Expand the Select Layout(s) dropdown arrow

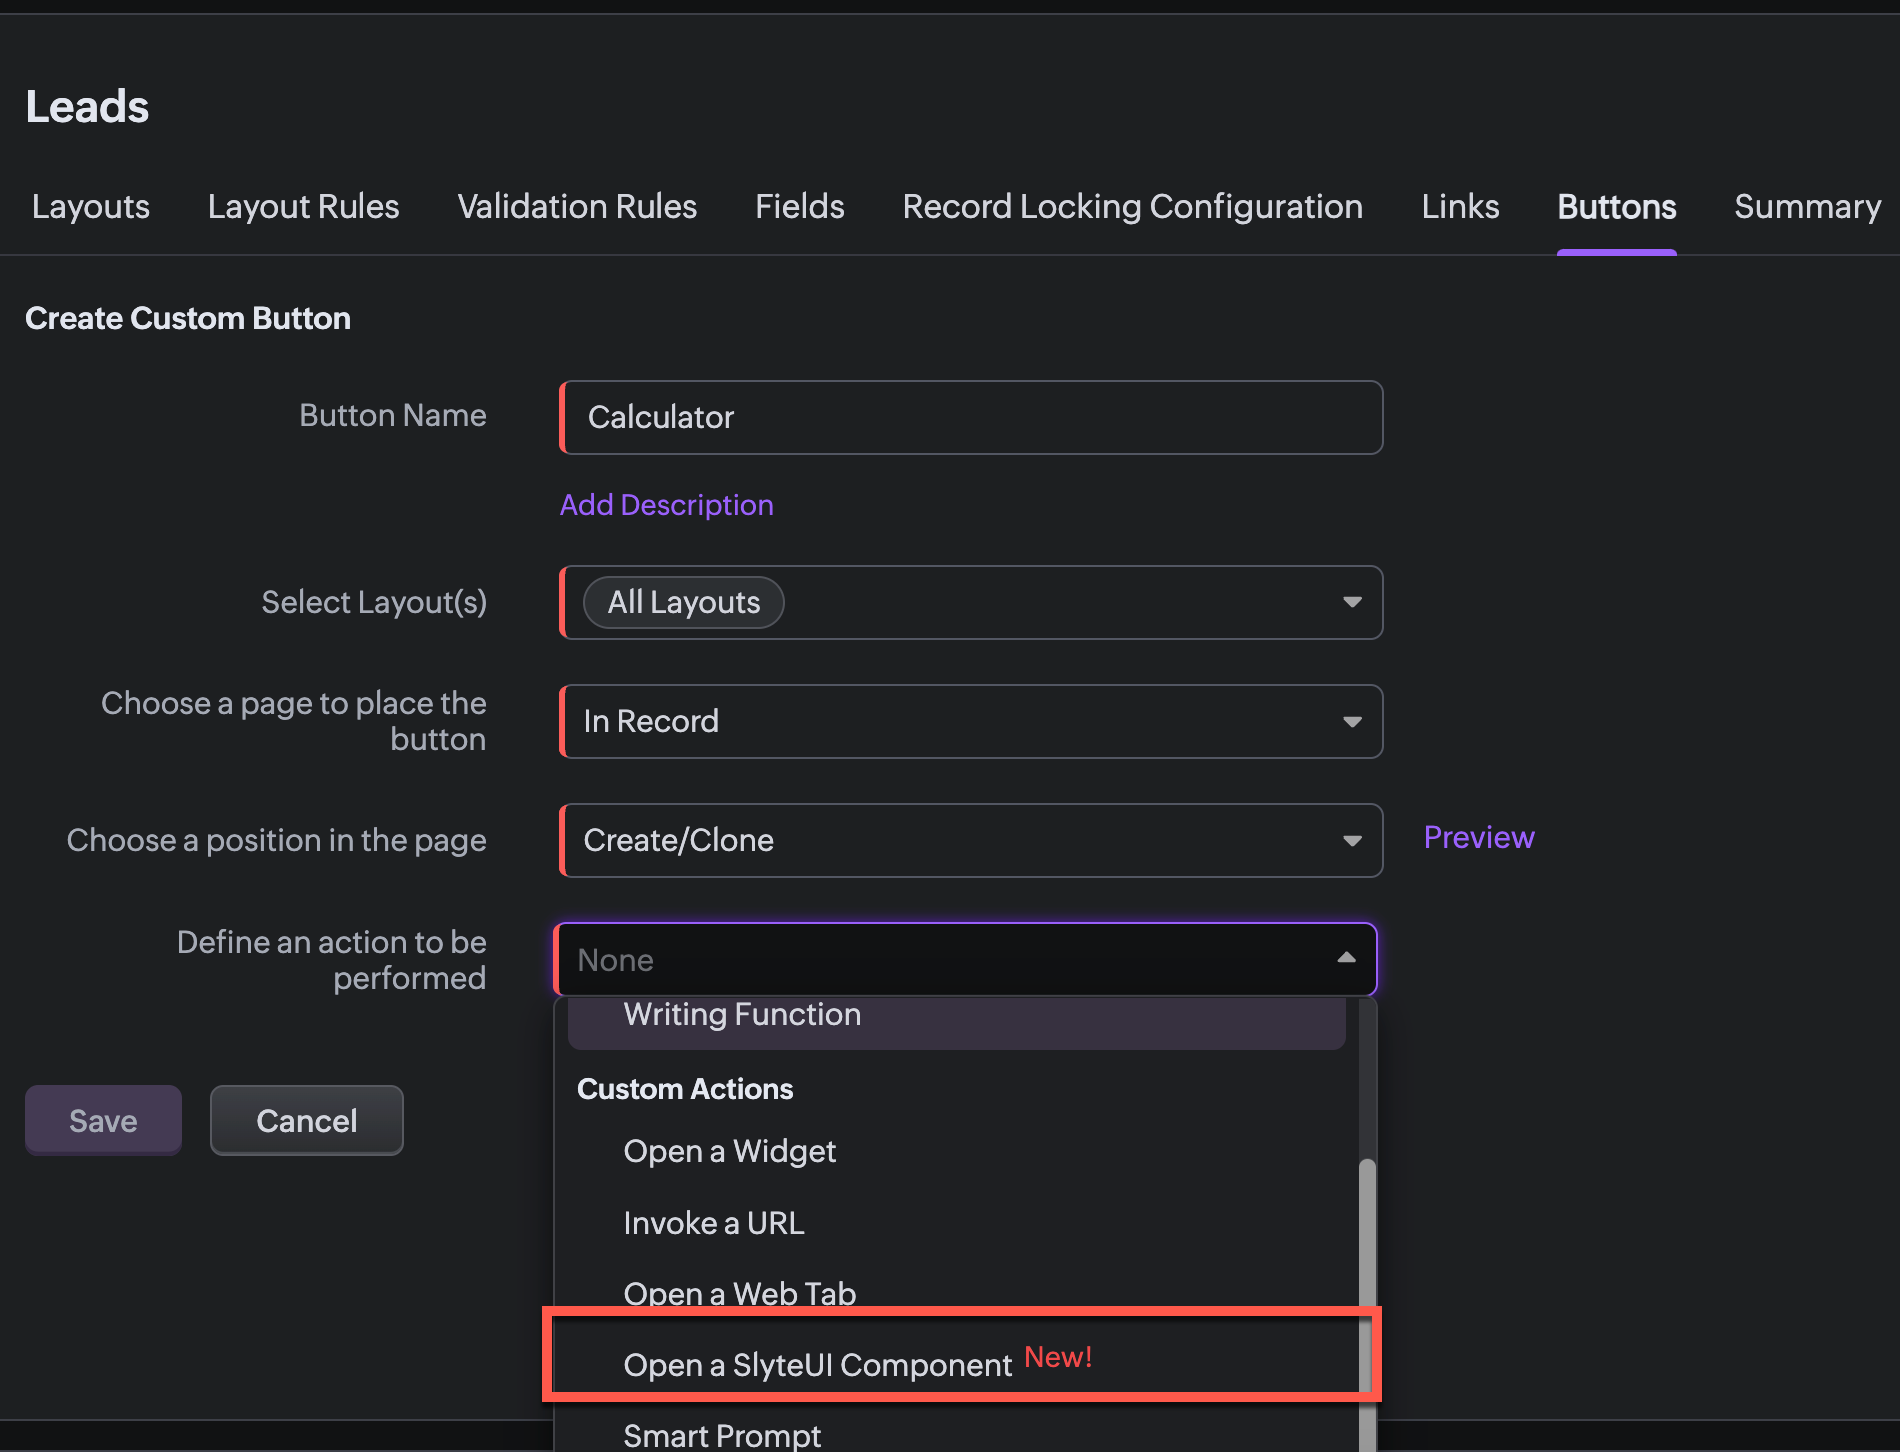(x=1352, y=602)
